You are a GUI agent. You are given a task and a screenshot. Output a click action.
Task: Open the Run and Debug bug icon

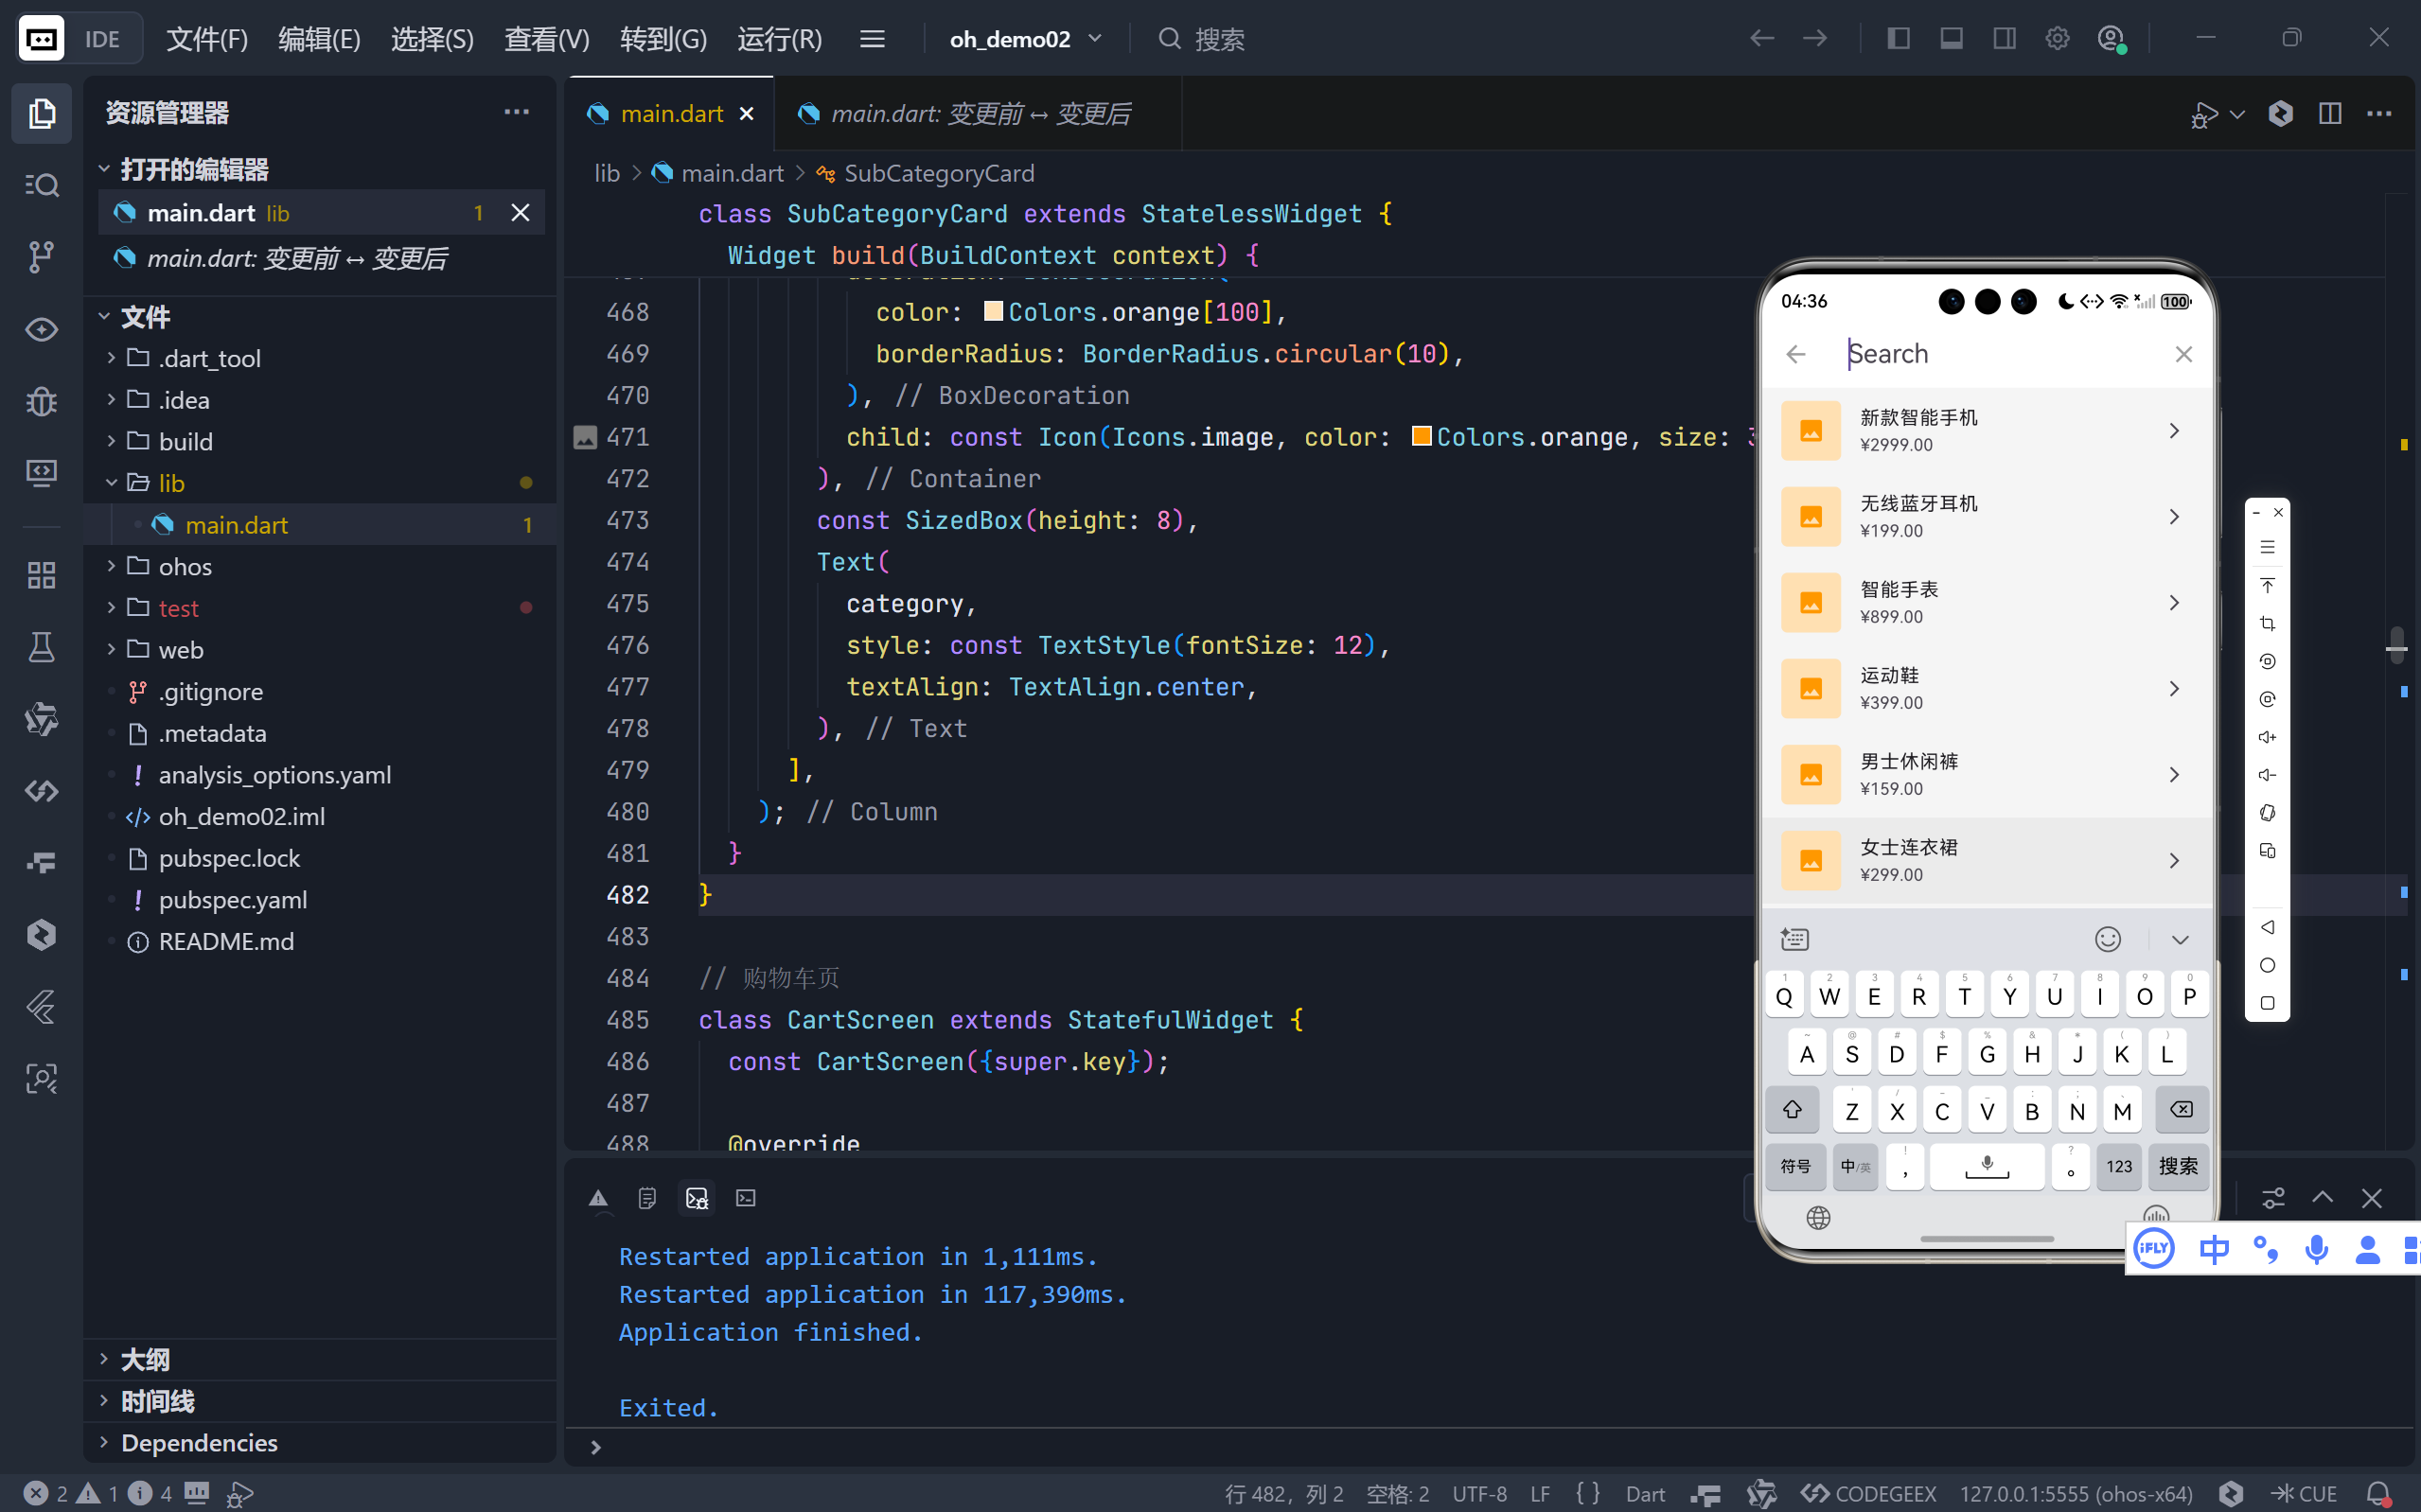(41, 401)
